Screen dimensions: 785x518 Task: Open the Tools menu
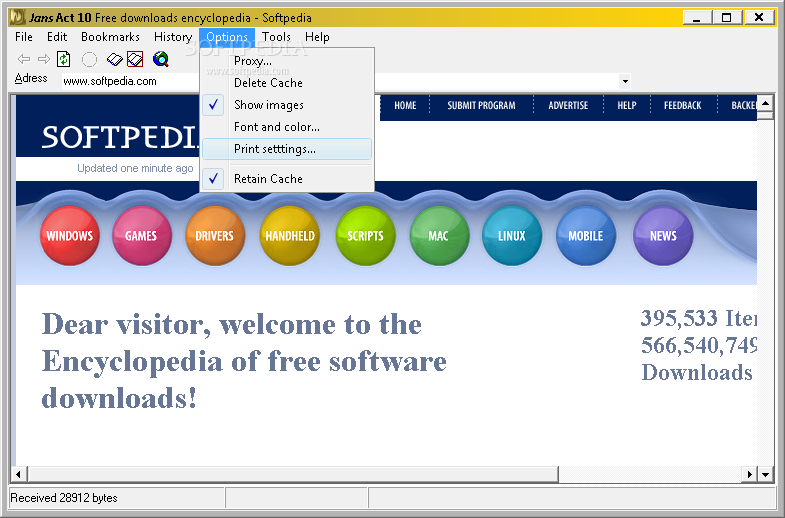[276, 37]
